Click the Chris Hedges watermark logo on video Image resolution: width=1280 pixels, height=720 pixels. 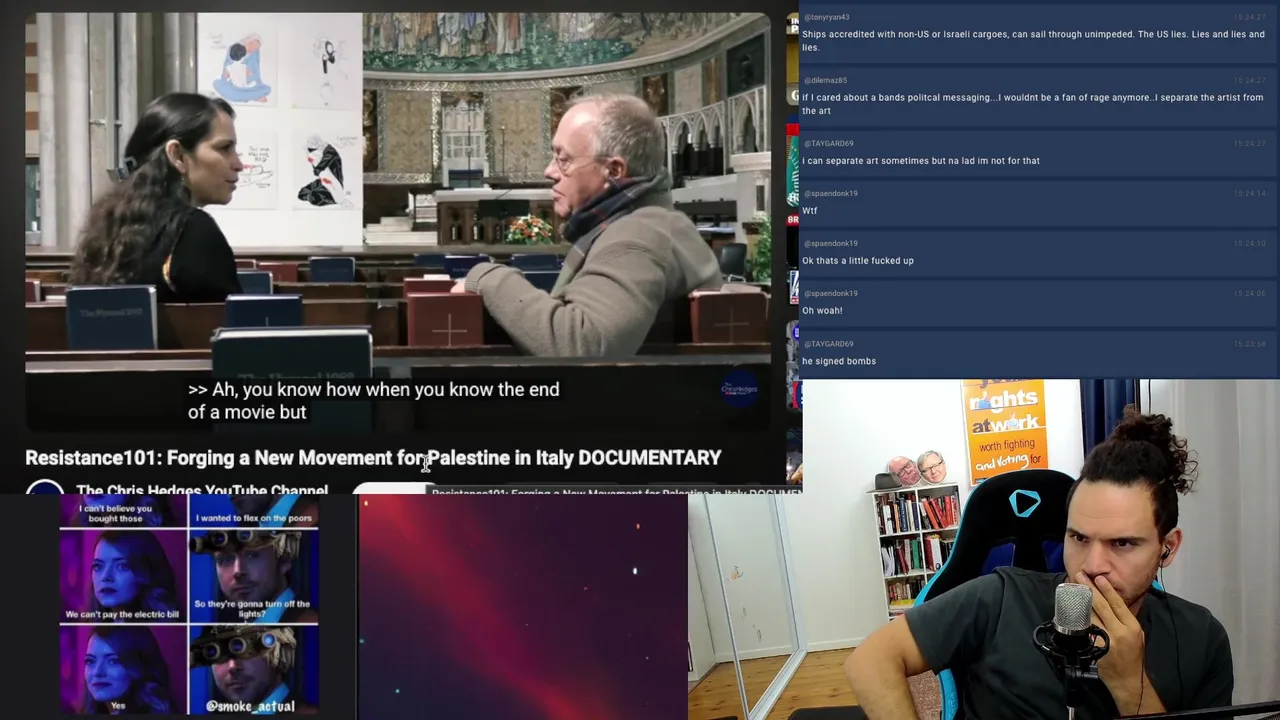pyautogui.click(x=739, y=389)
